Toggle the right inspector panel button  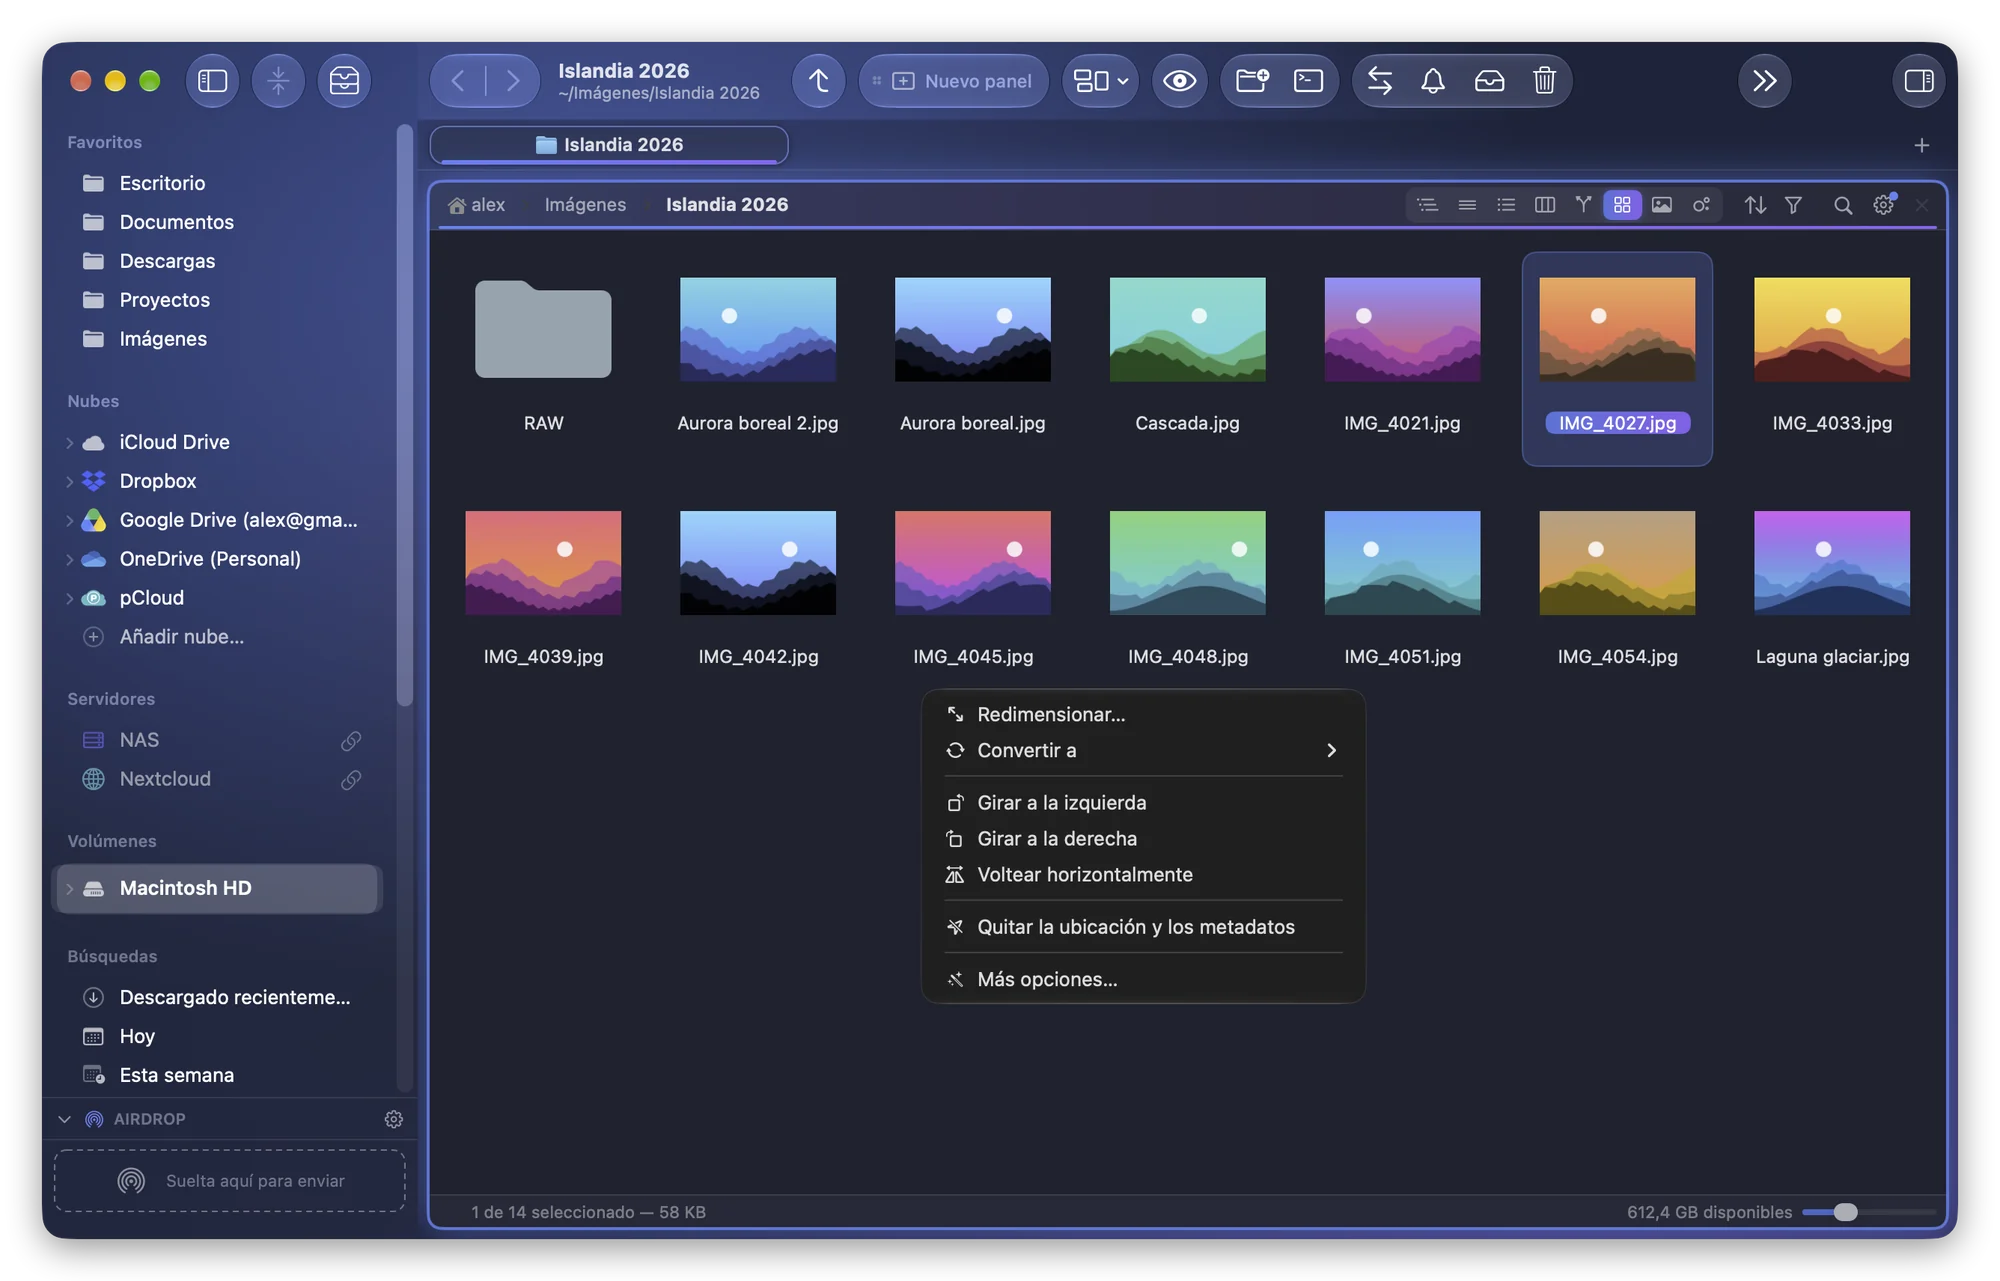(x=1918, y=81)
